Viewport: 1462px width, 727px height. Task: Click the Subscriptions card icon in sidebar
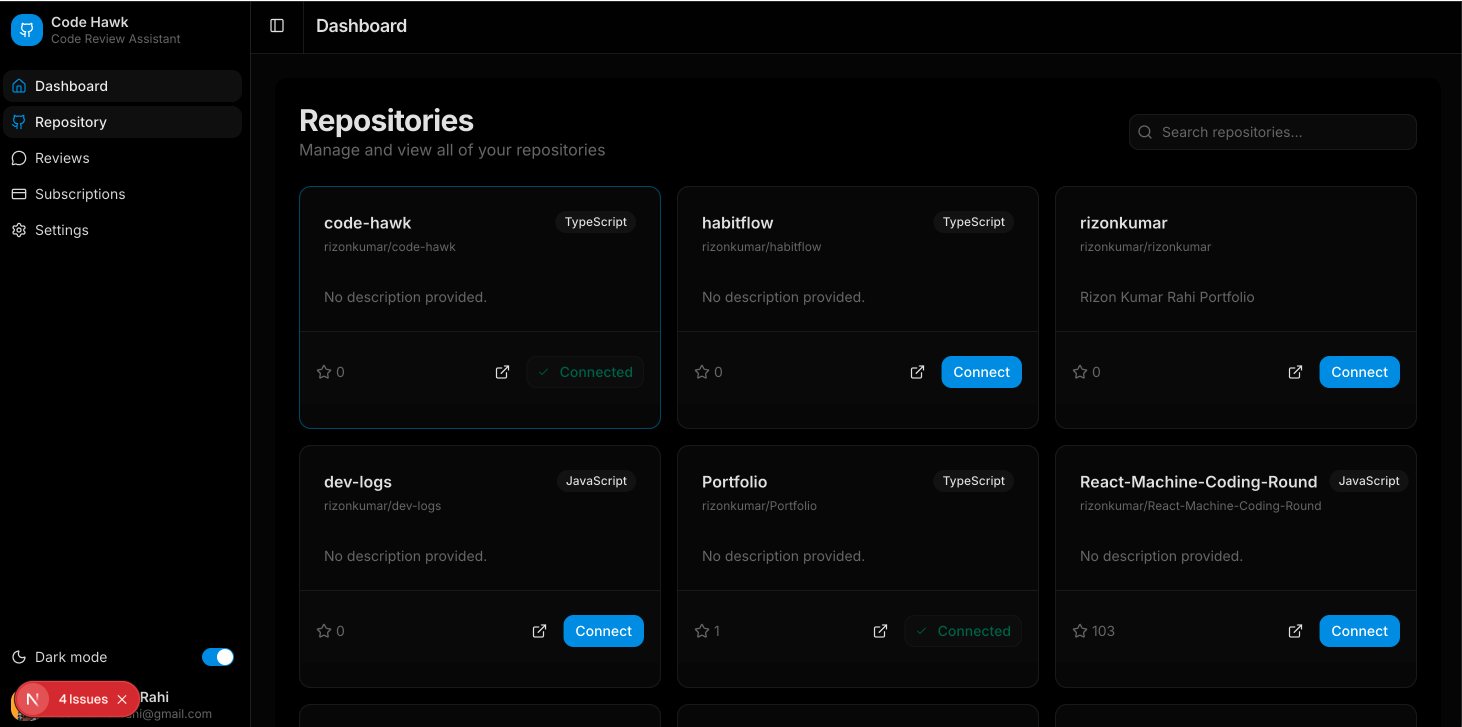[x=18, y=194]
